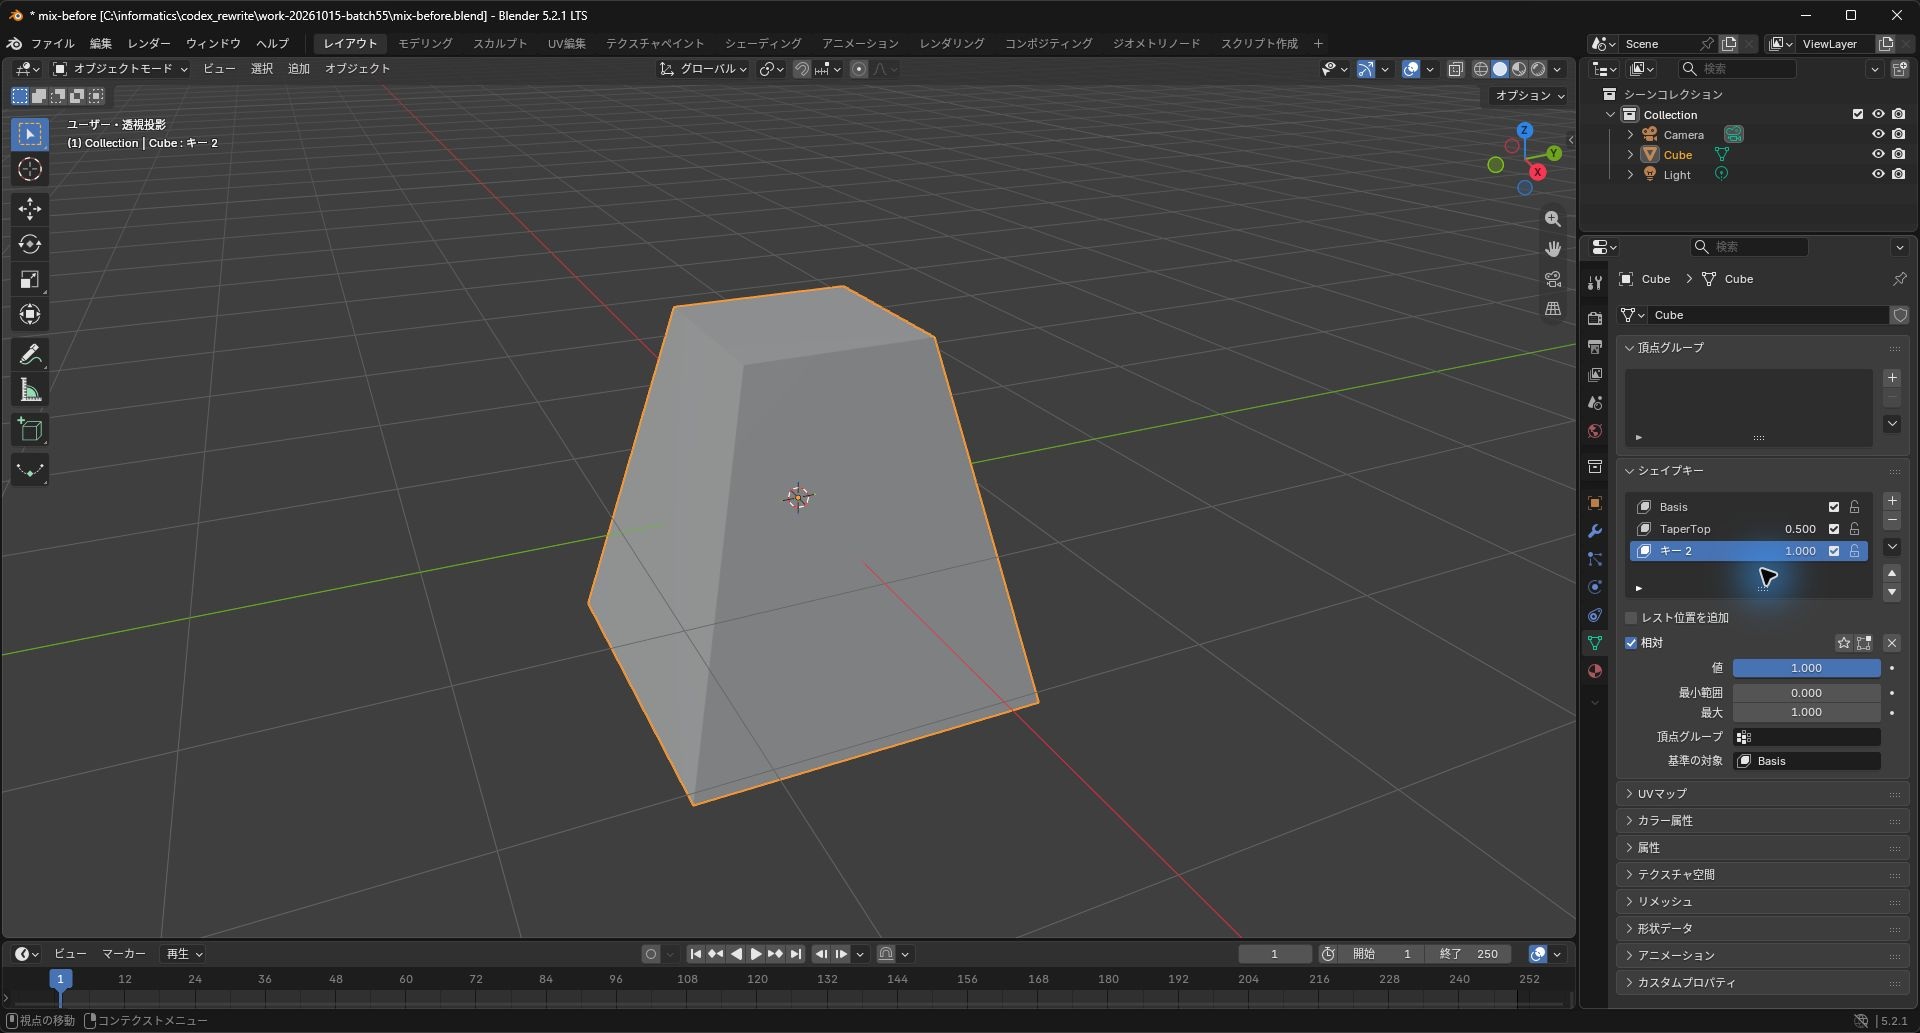The width and height of the screenshot is (1920, 1033).
Task: Click the 最大 range slider field
Action: pos(1806,713)
